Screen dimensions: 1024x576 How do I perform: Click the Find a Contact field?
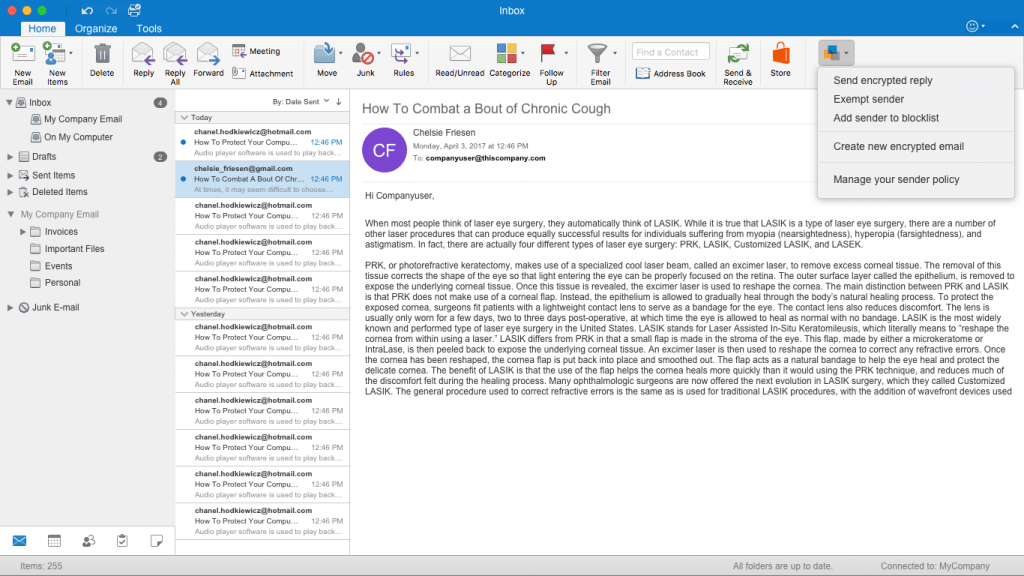[670, 52]
